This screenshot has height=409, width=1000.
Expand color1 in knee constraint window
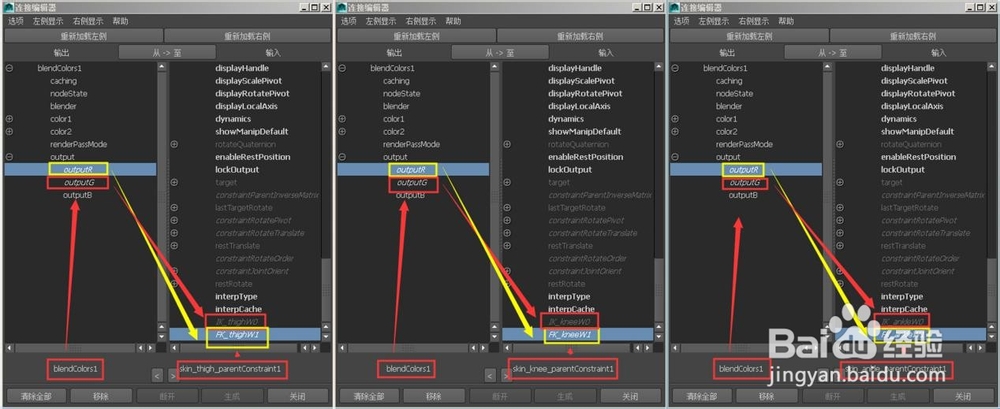[342, 119]
